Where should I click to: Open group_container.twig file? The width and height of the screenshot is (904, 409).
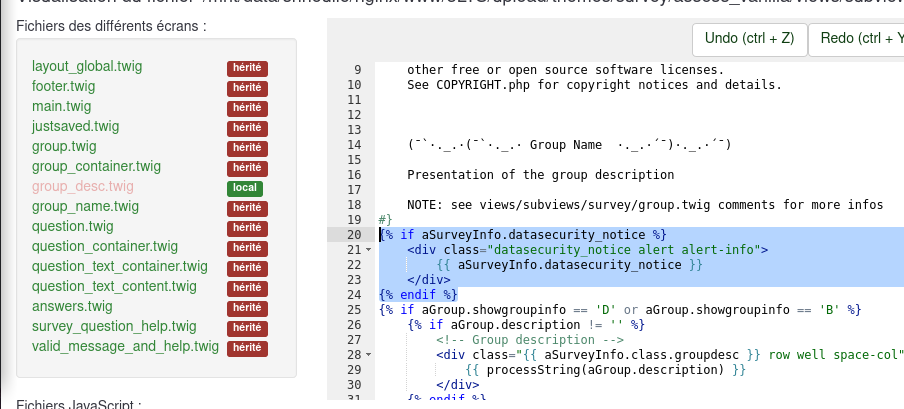point(96,167)
